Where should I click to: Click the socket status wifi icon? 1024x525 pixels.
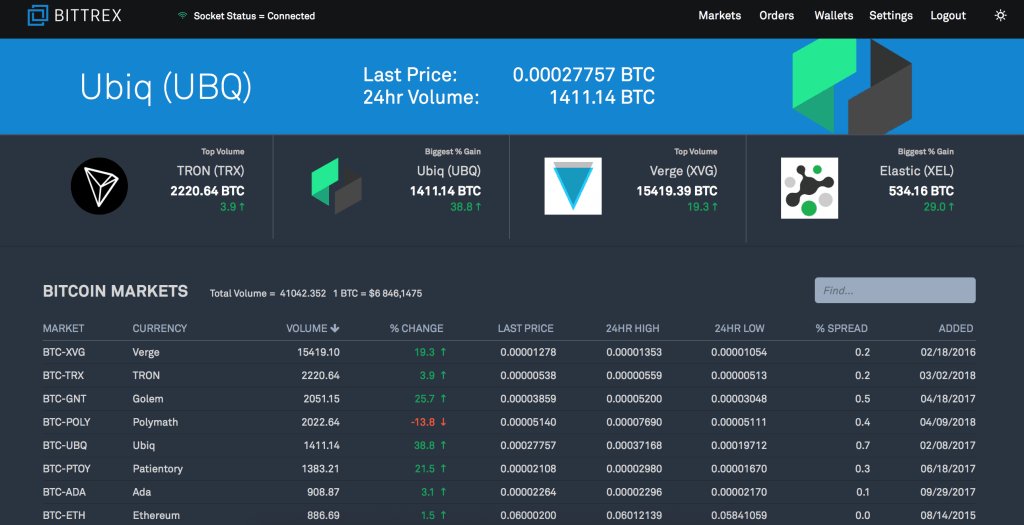point(182,16)
